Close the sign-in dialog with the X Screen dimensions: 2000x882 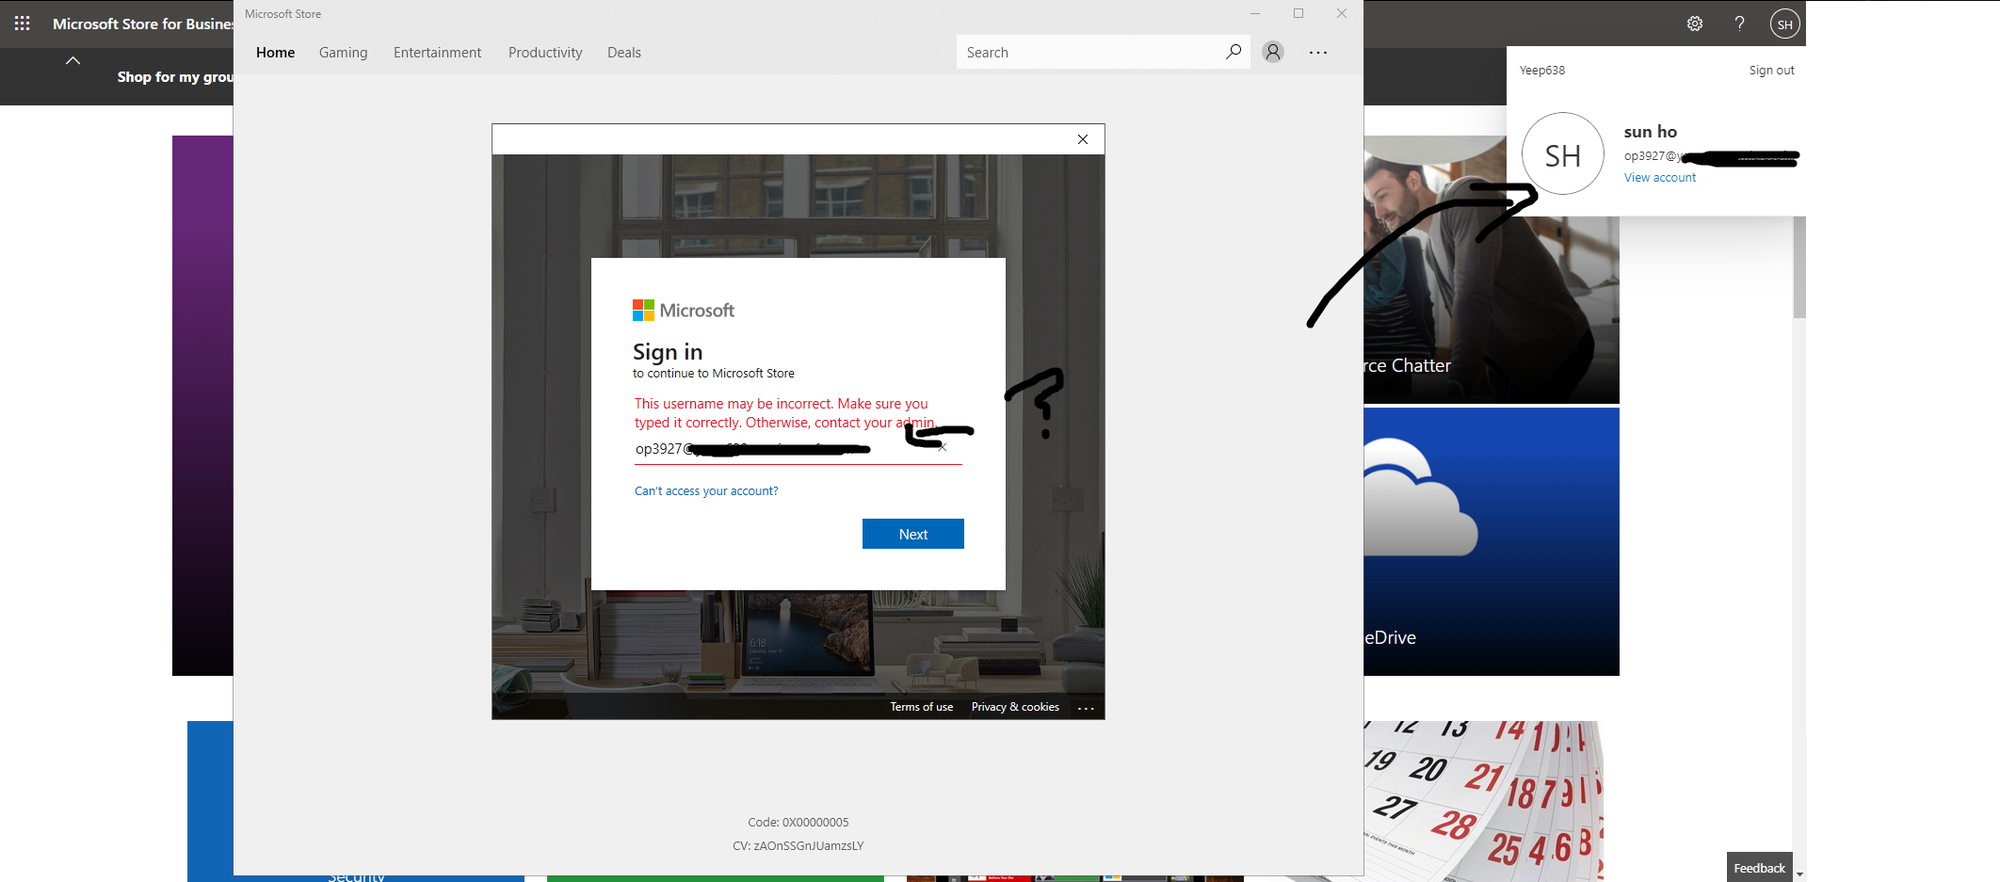(x=1083, y=139)
